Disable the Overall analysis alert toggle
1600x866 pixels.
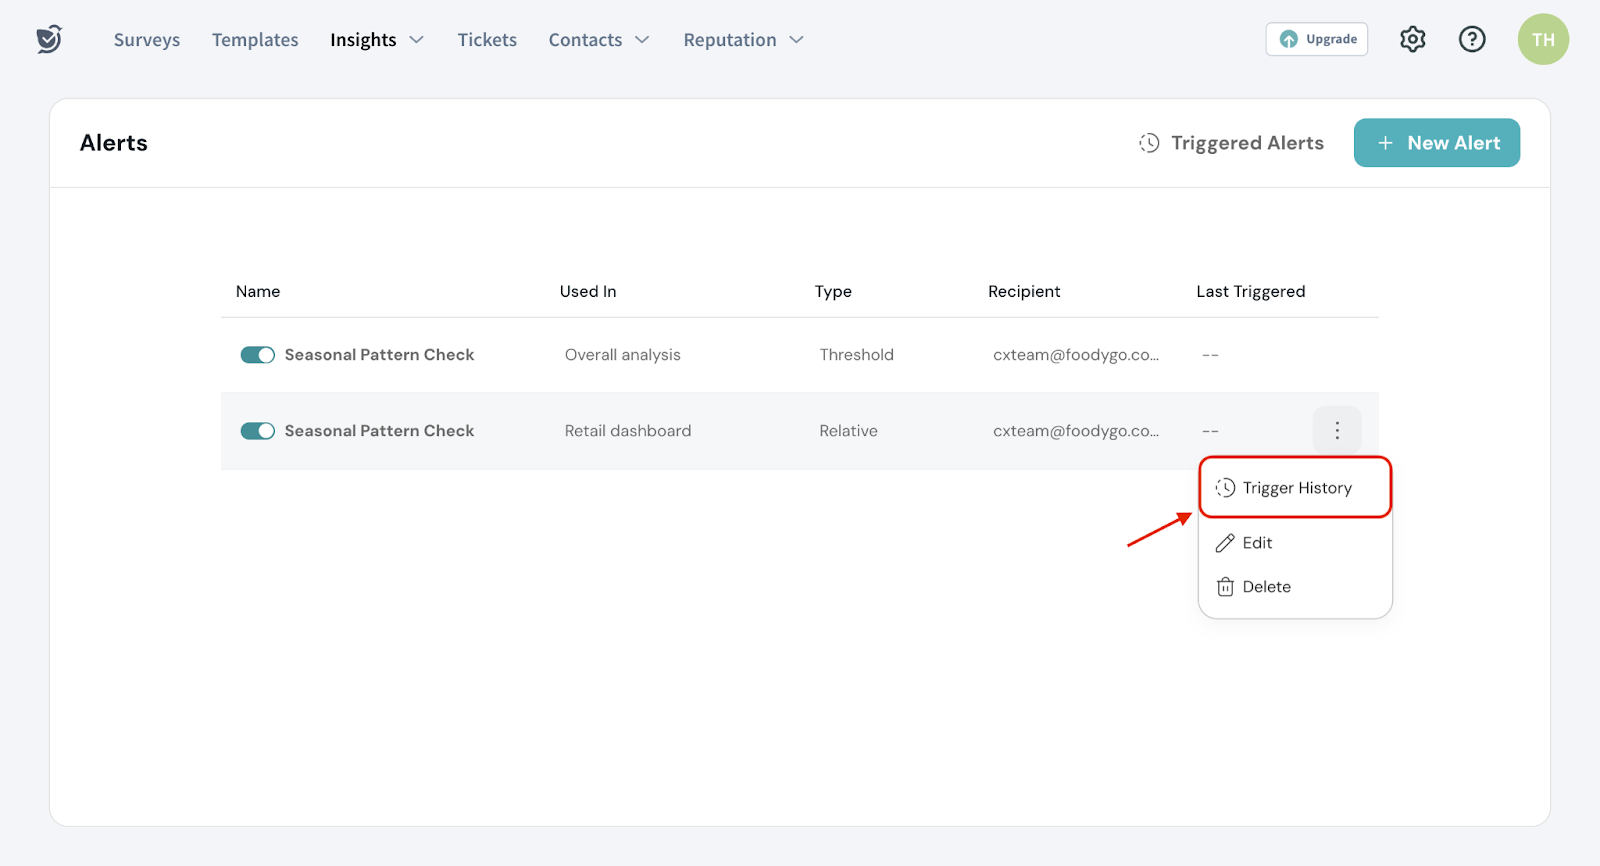coord(258,355)
